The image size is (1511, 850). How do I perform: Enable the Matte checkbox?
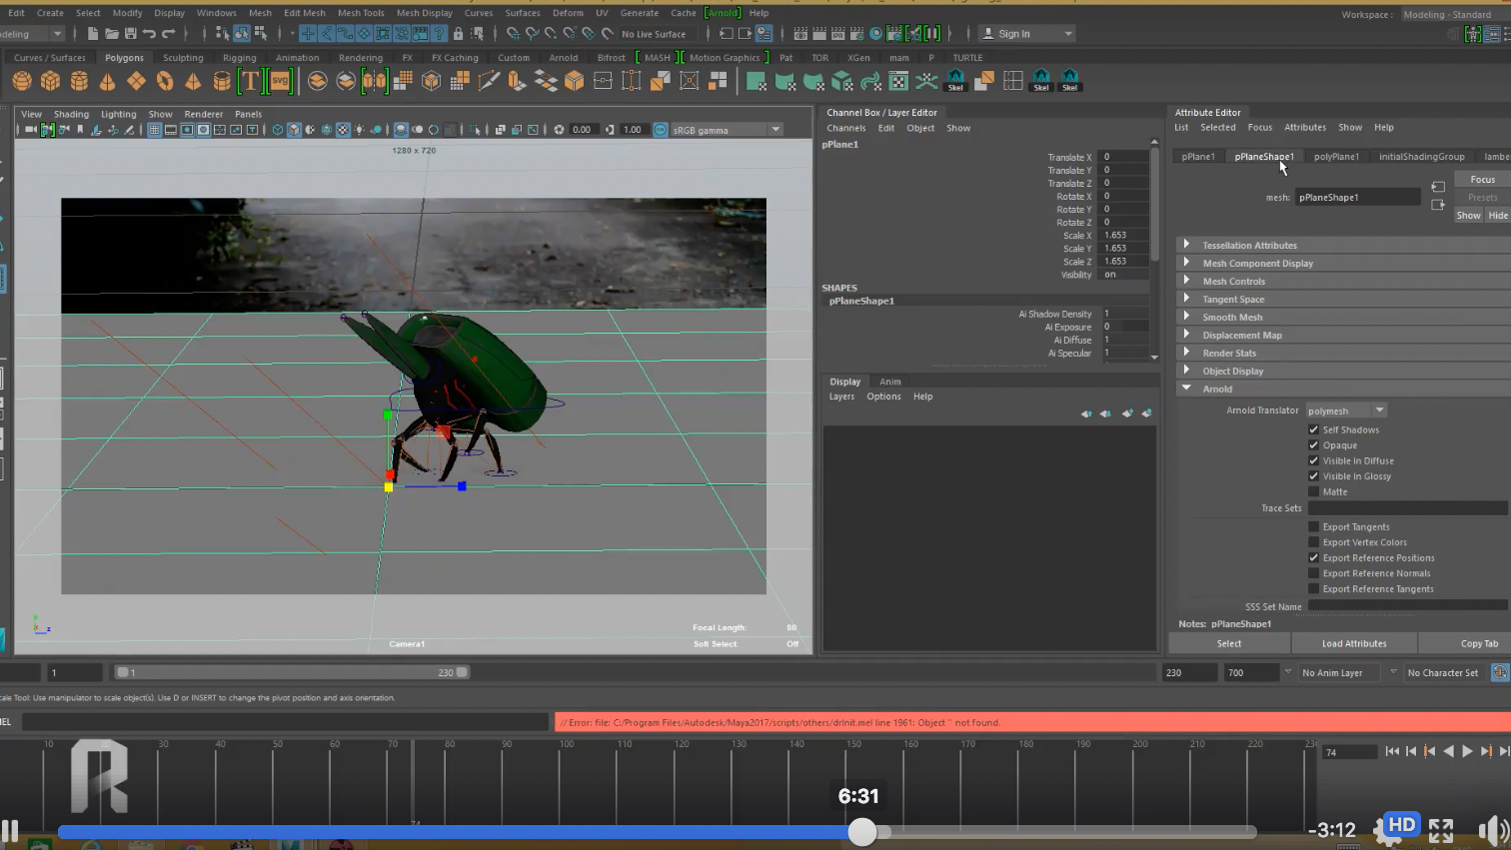pos(1313,492)
